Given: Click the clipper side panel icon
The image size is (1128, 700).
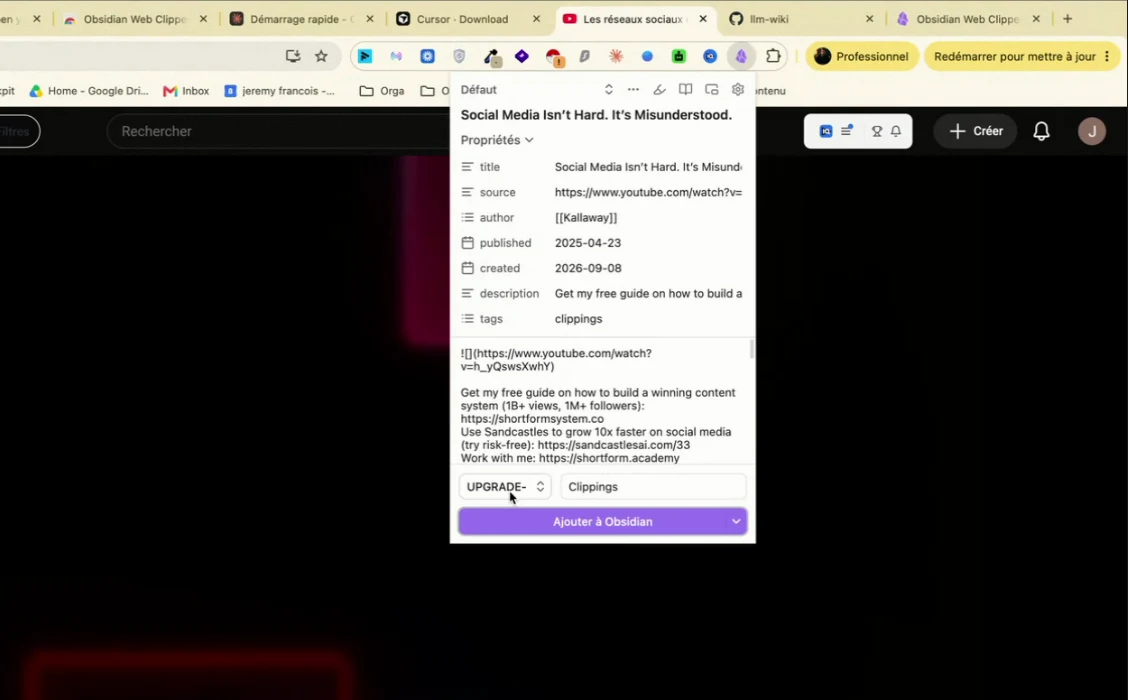Looking at the screenshot, I should 711,89.
